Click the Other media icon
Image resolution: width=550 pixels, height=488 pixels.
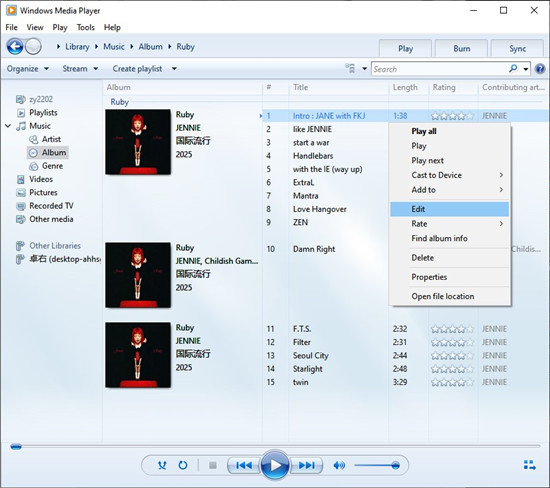pyautogui.click(x=21, y=219)
